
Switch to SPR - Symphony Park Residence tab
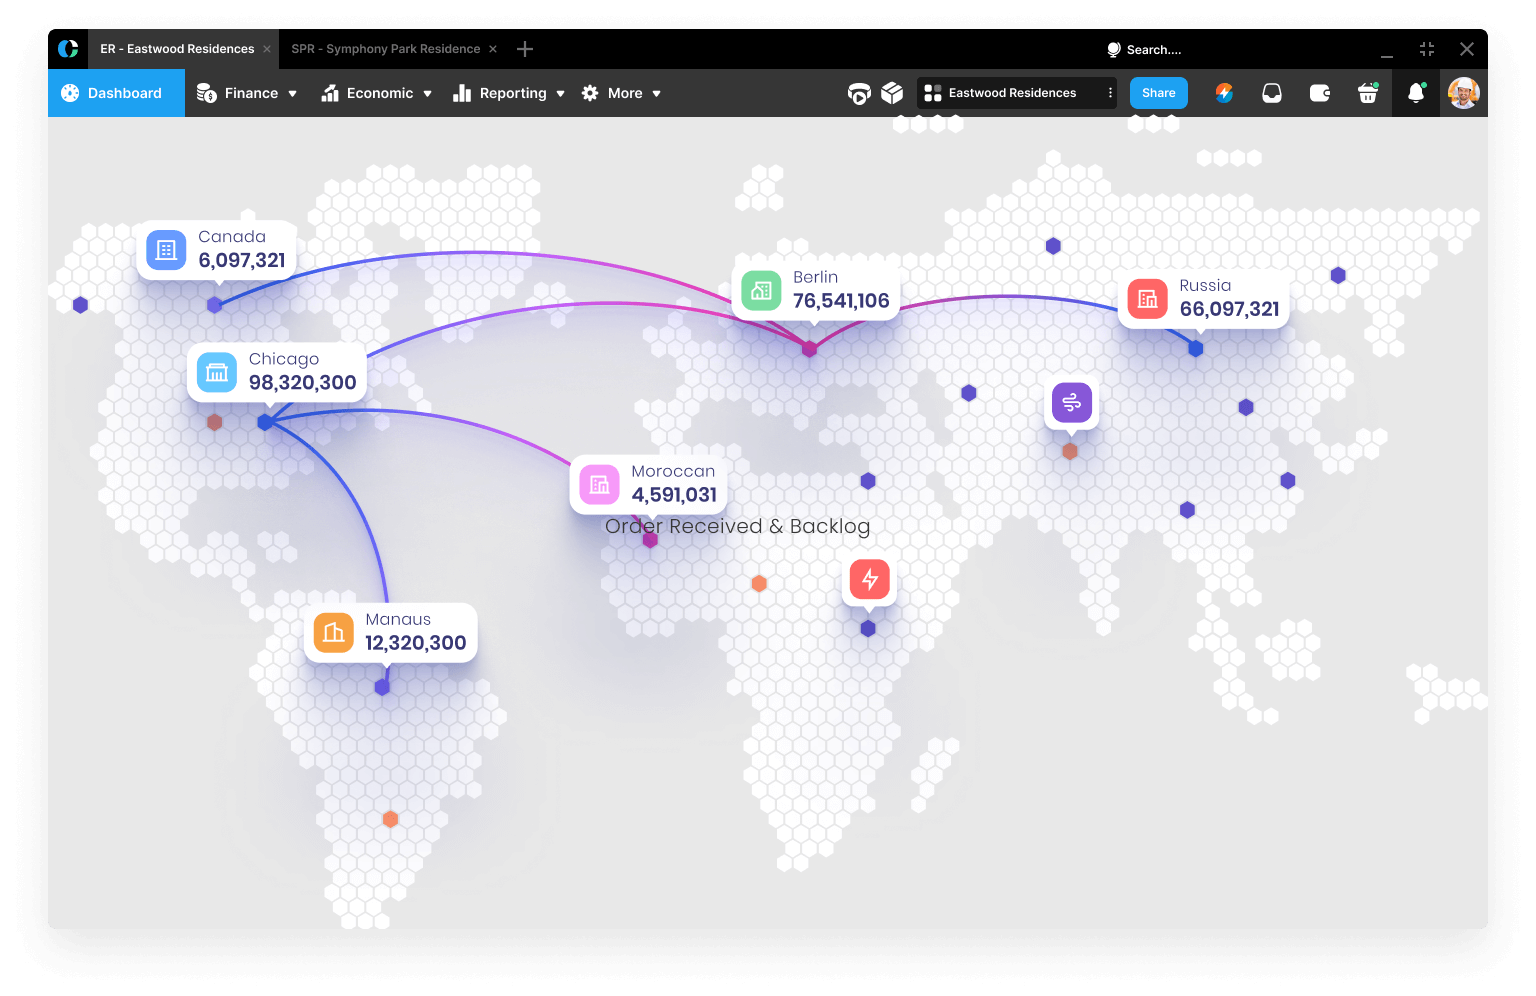385,49
